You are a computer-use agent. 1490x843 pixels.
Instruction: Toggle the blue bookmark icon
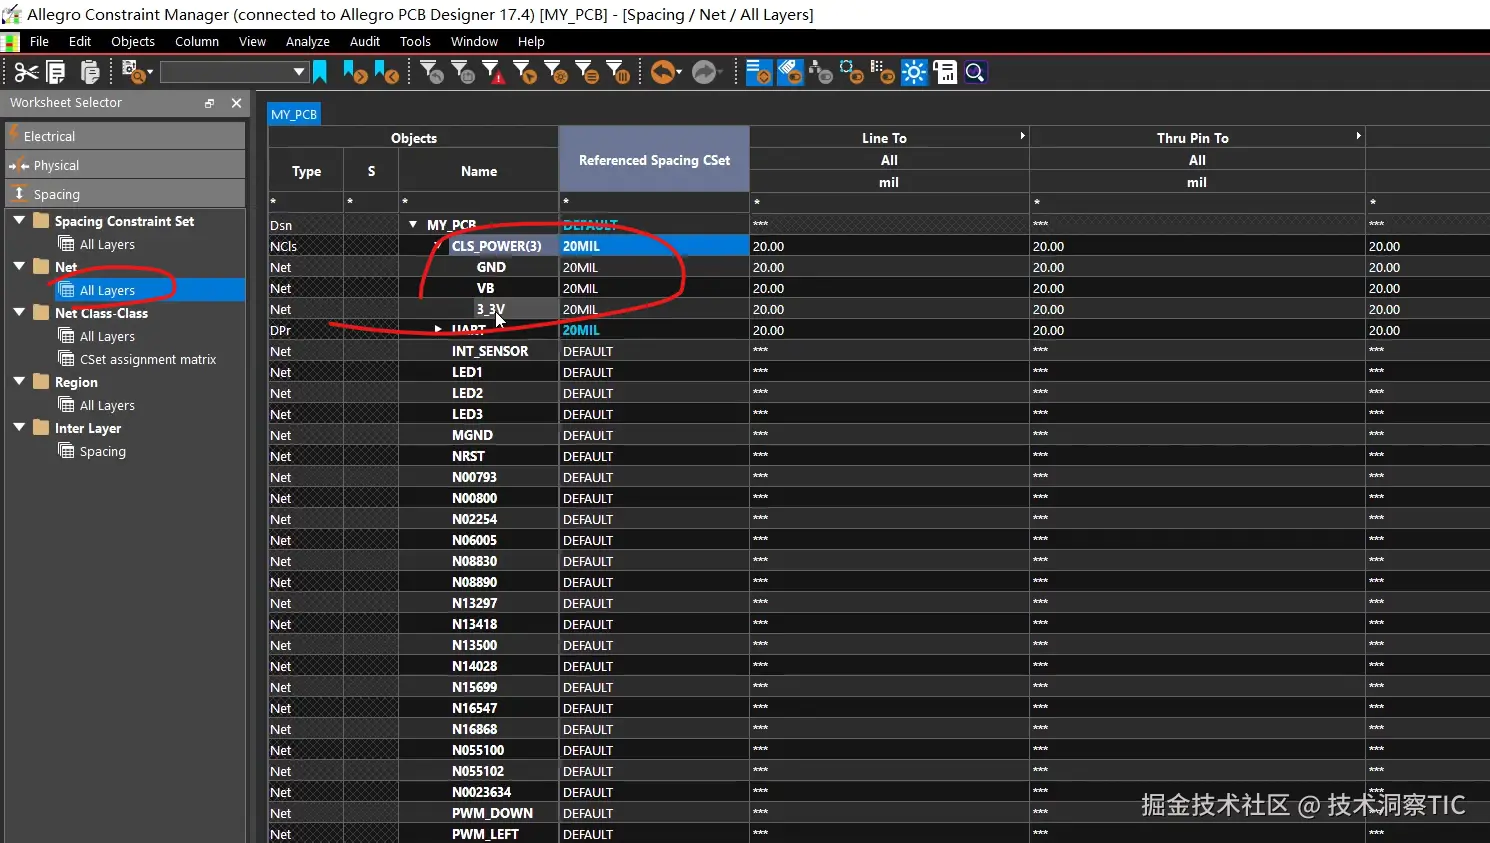(x=320, y=72)
